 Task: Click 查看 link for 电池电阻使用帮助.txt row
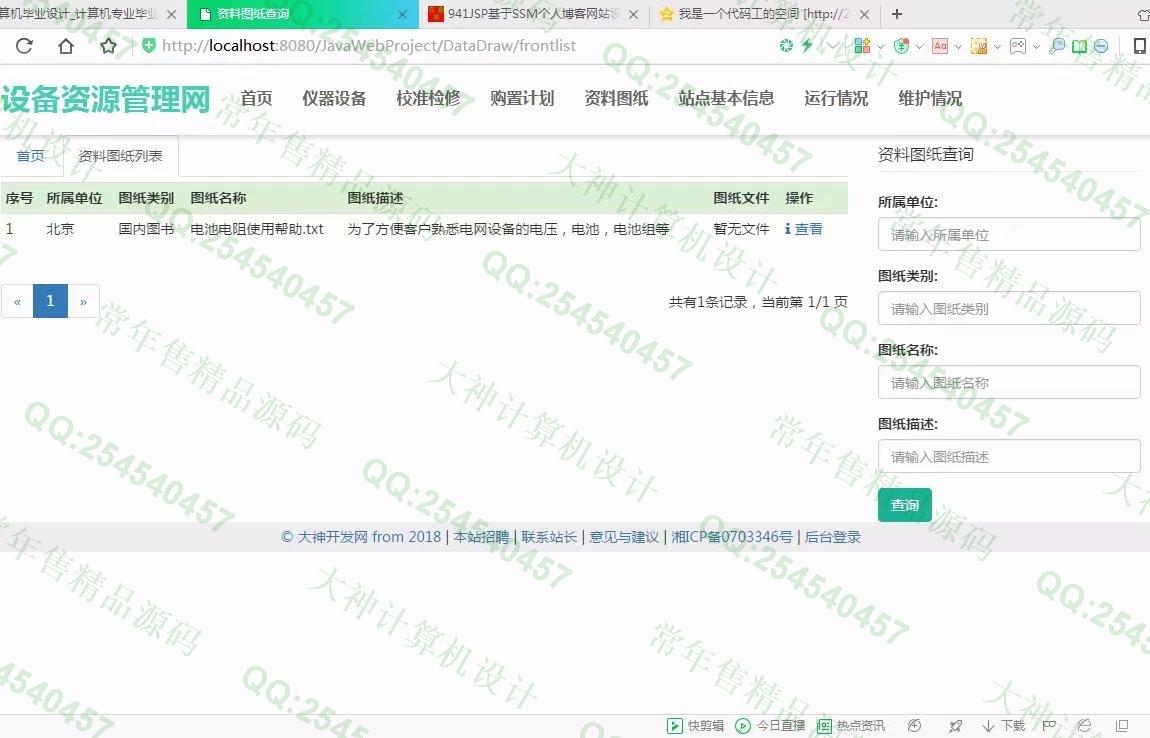coord(804,229)
